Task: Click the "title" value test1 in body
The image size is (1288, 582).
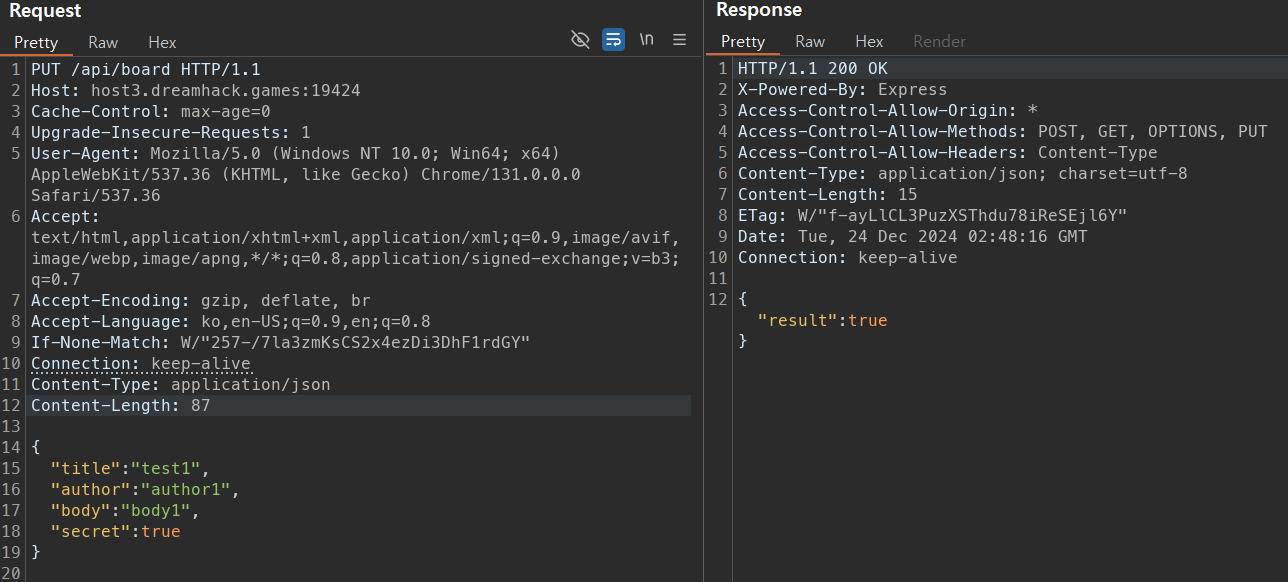Action: 165,468
